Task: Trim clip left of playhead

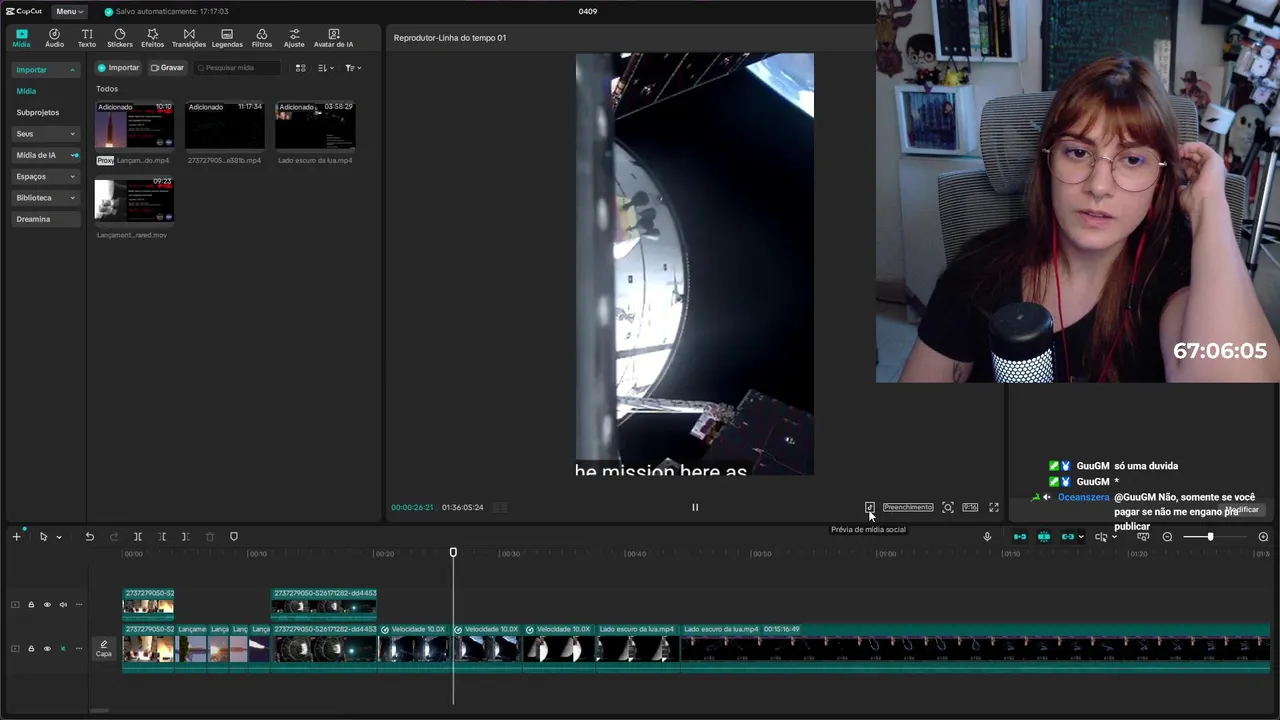Action: pyautogui.click(x=162, y=537)
